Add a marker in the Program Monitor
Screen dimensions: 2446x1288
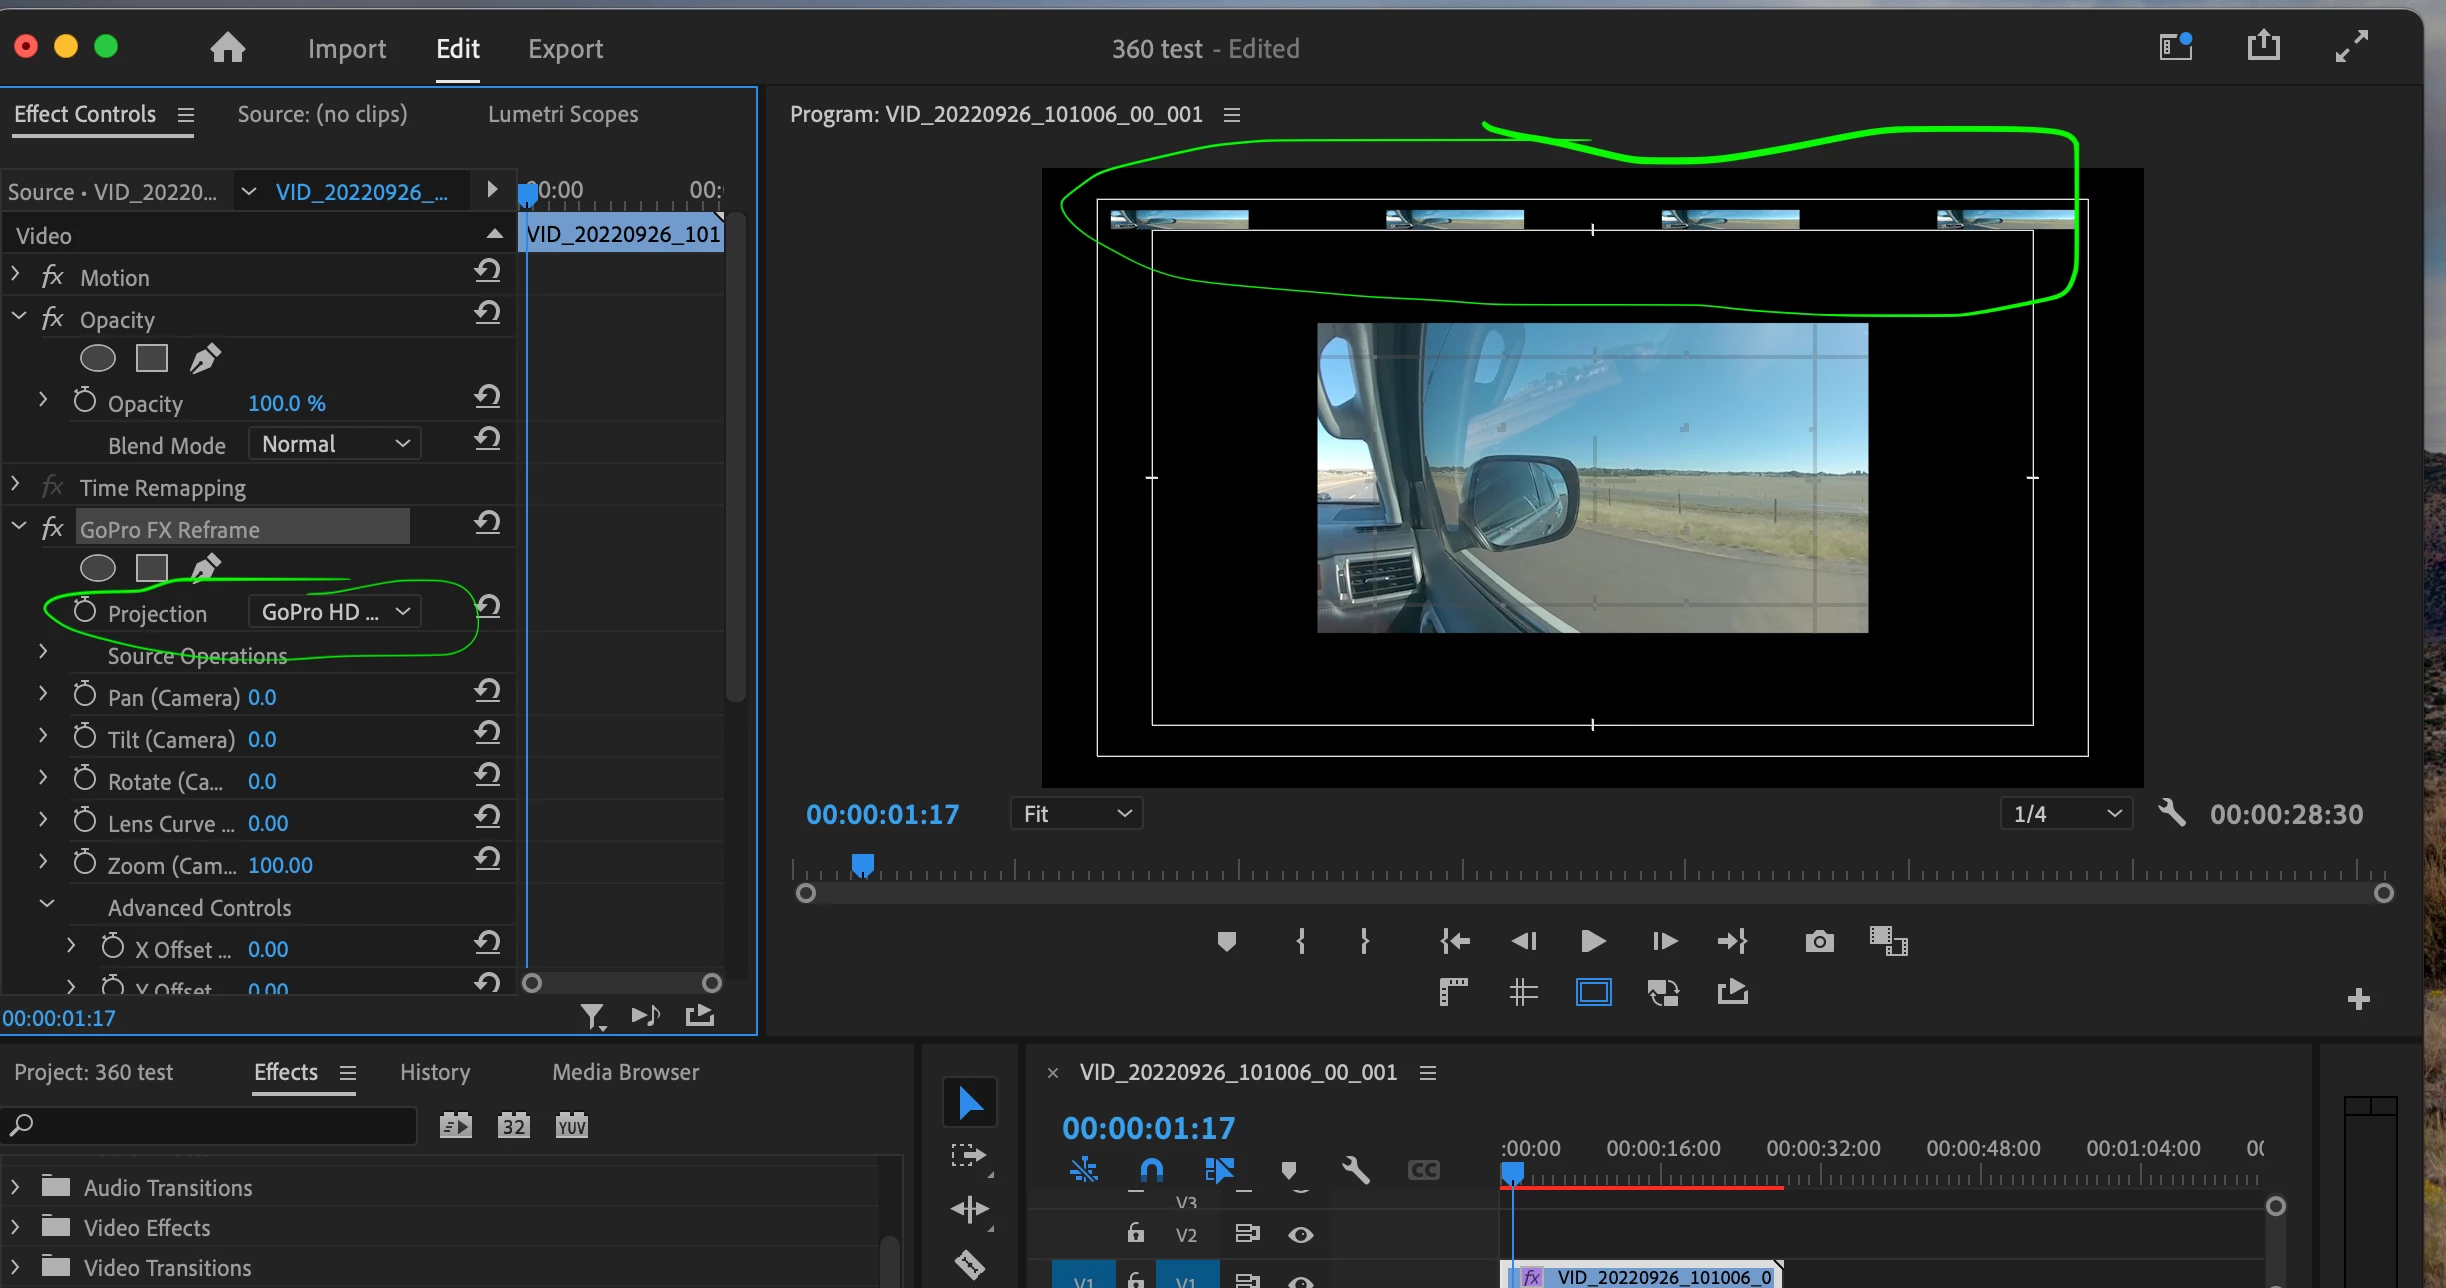coord(1227,941)
